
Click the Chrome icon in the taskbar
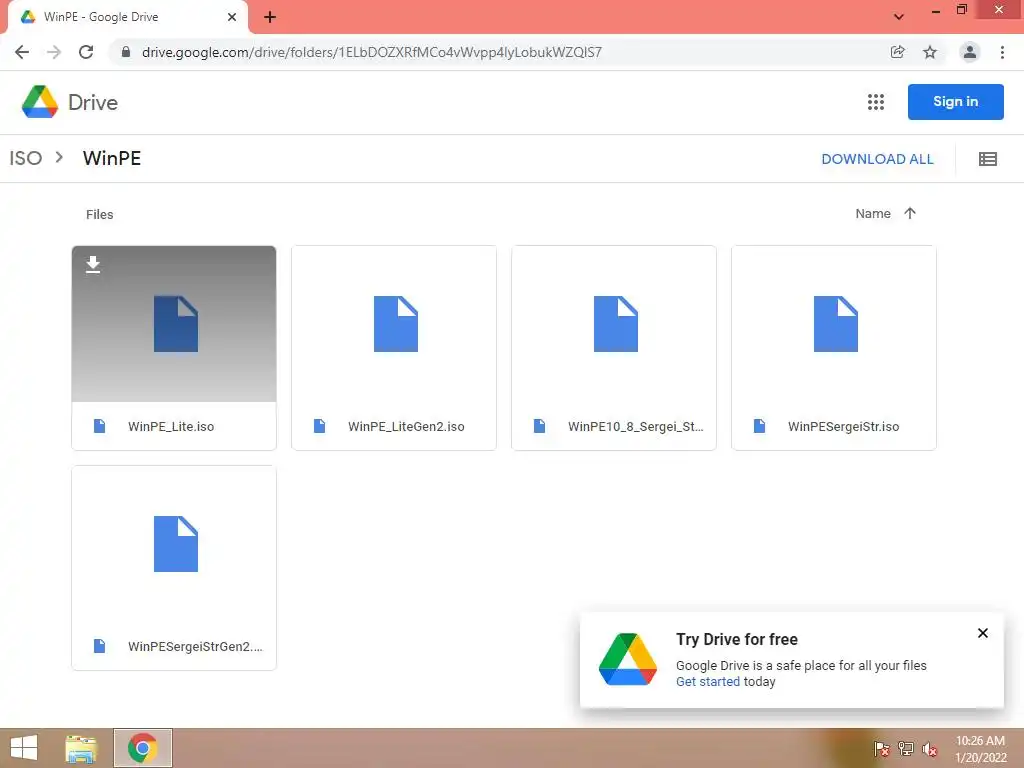142,748
